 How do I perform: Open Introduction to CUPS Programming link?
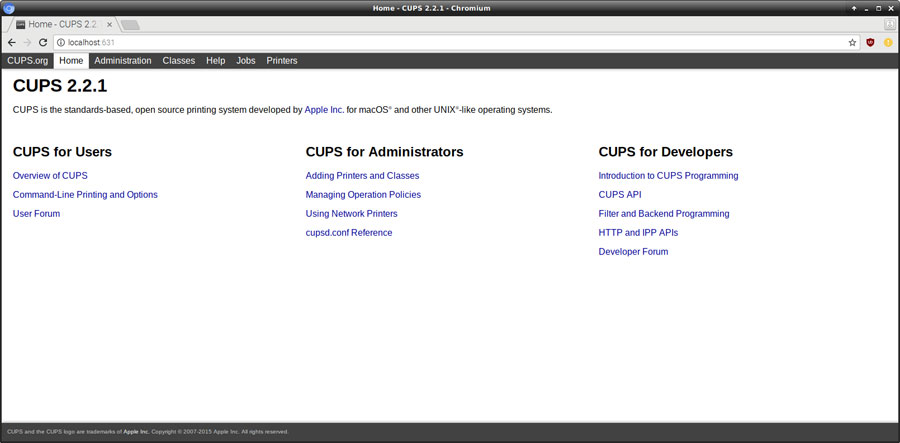pos(668,176)
